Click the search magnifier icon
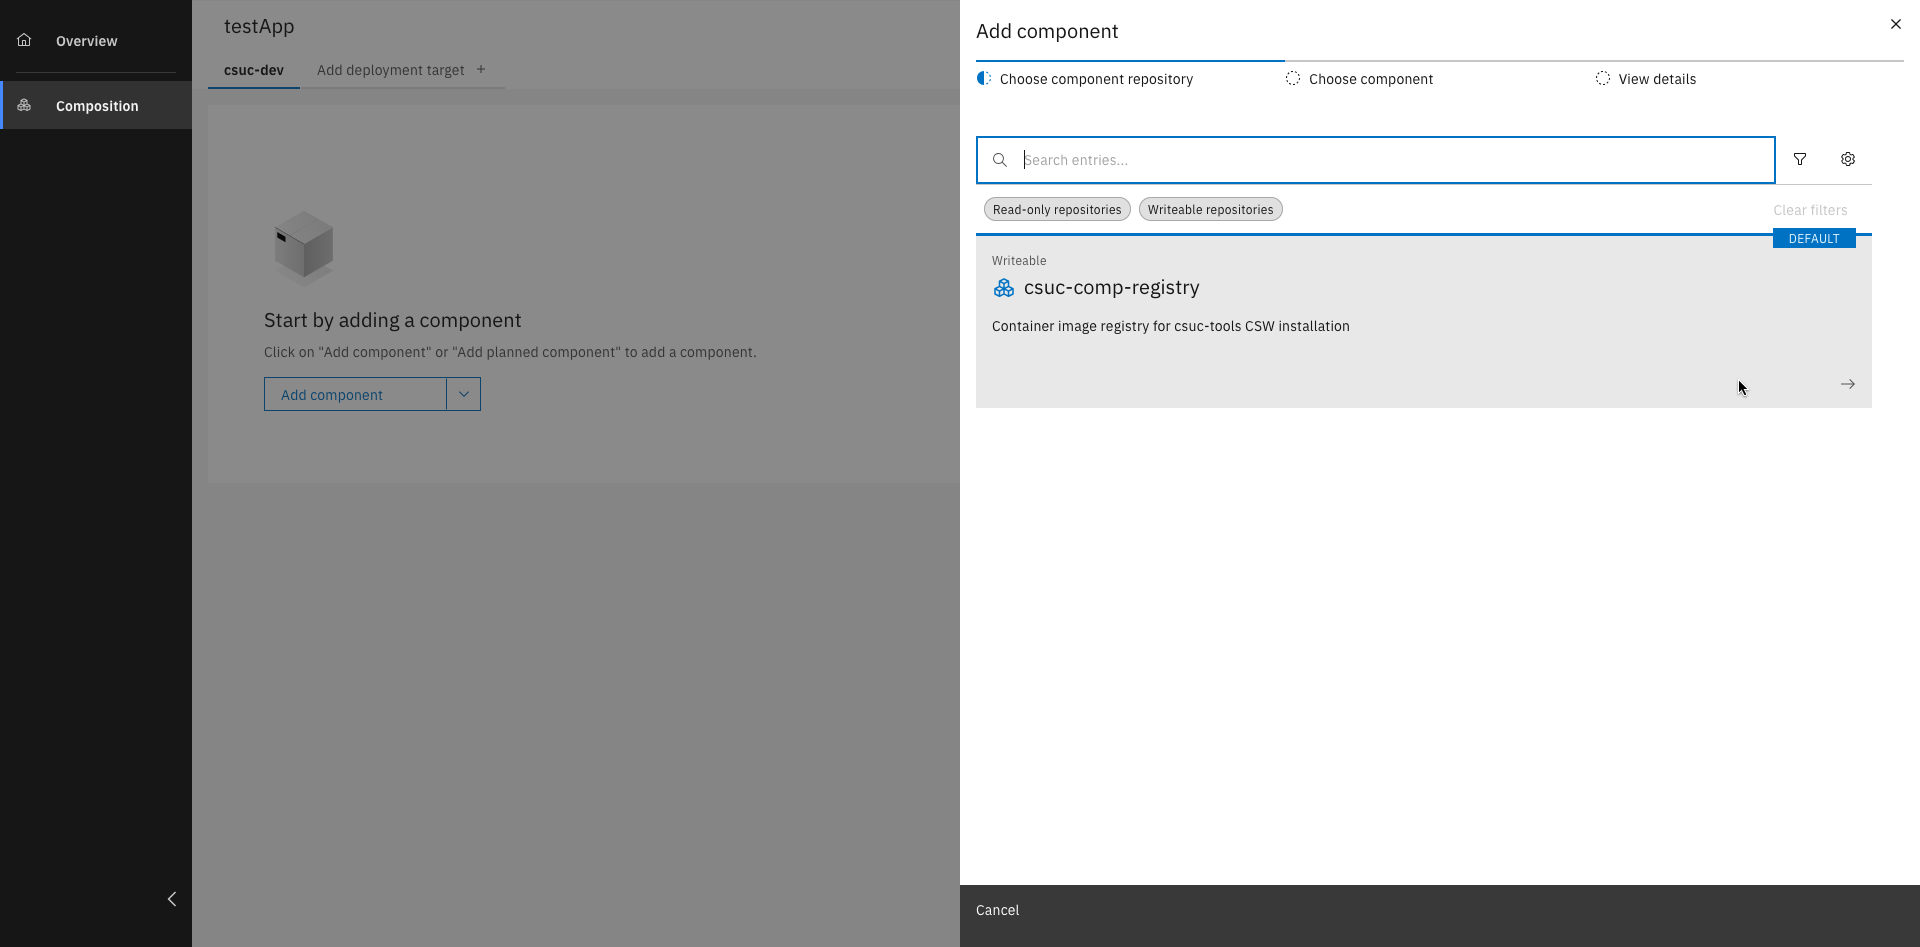Screen dimensions: 1920x947 point(1000,160)
